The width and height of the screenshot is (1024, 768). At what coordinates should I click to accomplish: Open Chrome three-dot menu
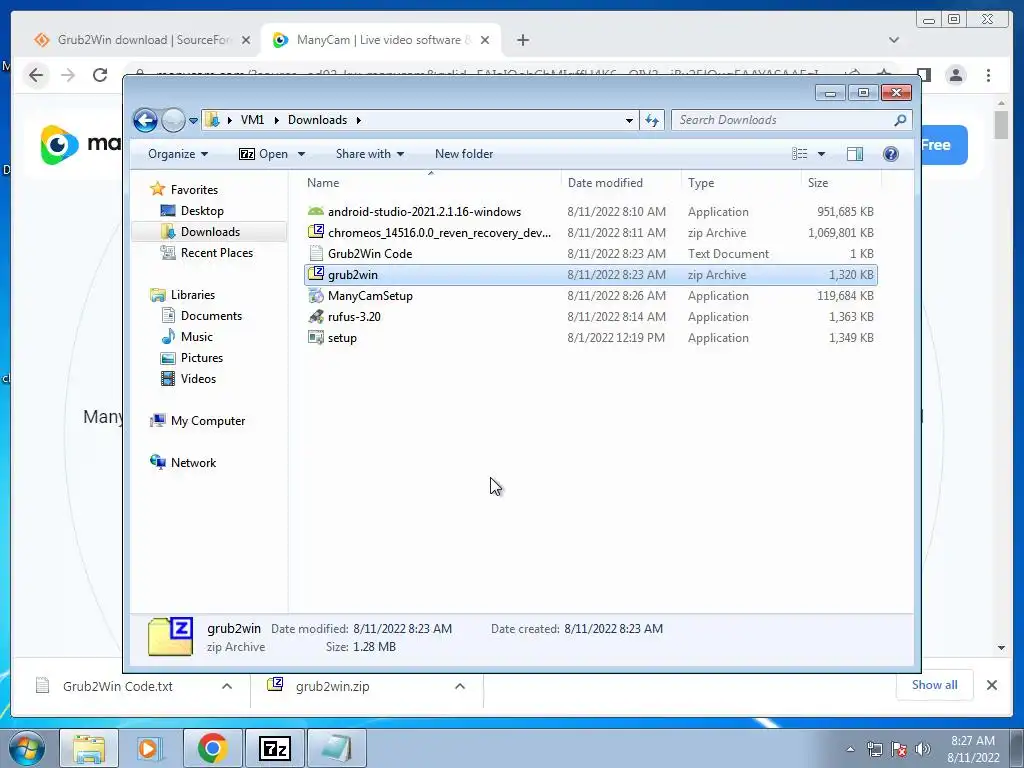pyautogui.click(x=989, y=75)
